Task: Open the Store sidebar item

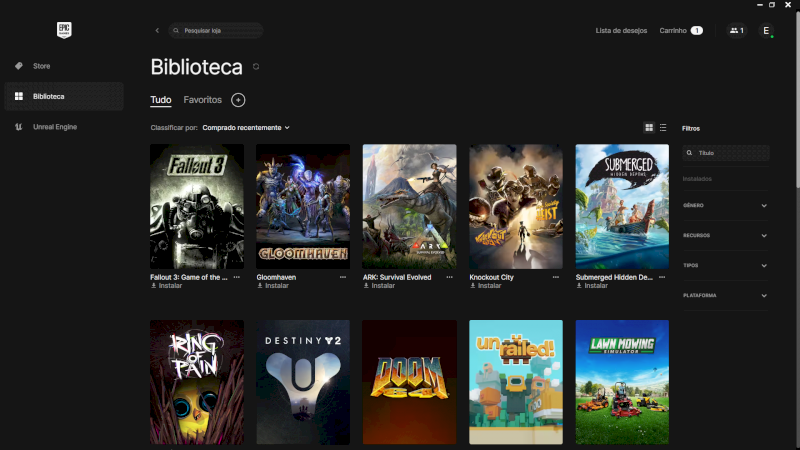Action: click(x=64, y=66)
